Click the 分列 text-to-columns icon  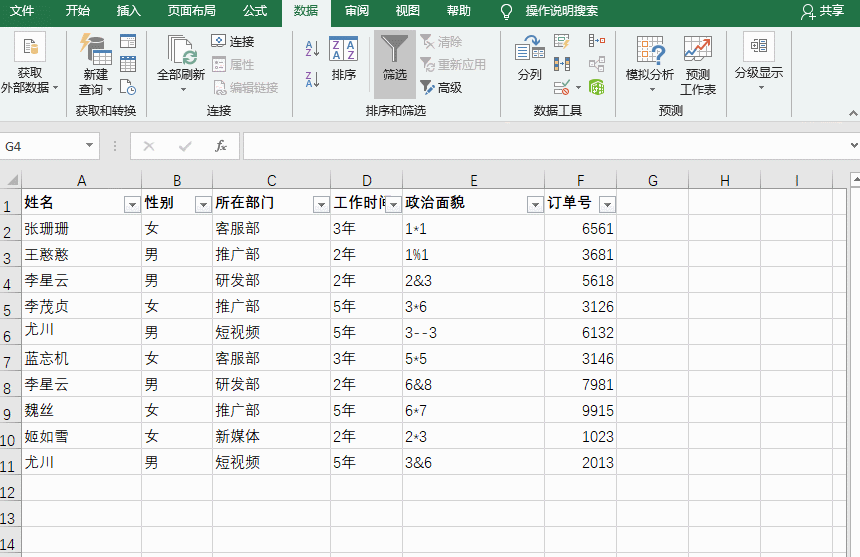[x=529, y=49]
